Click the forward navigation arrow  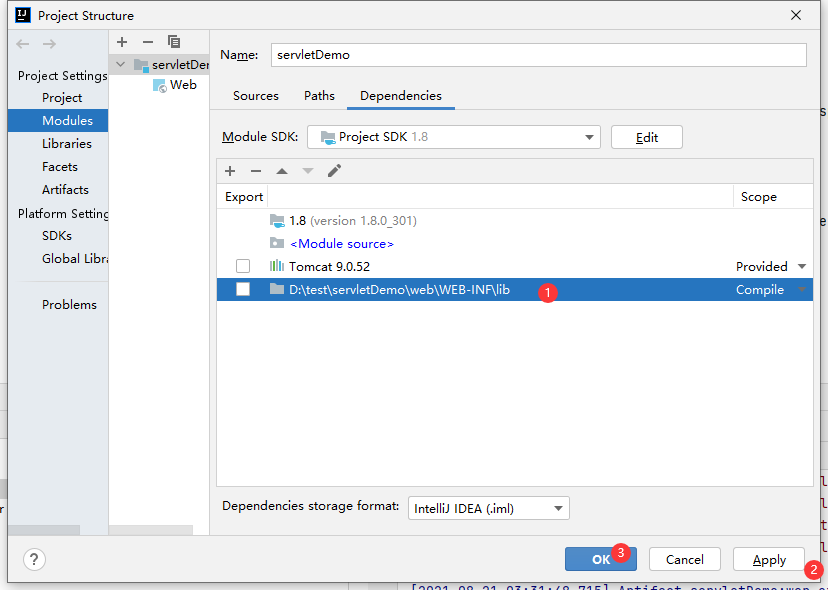pos(49,44)
